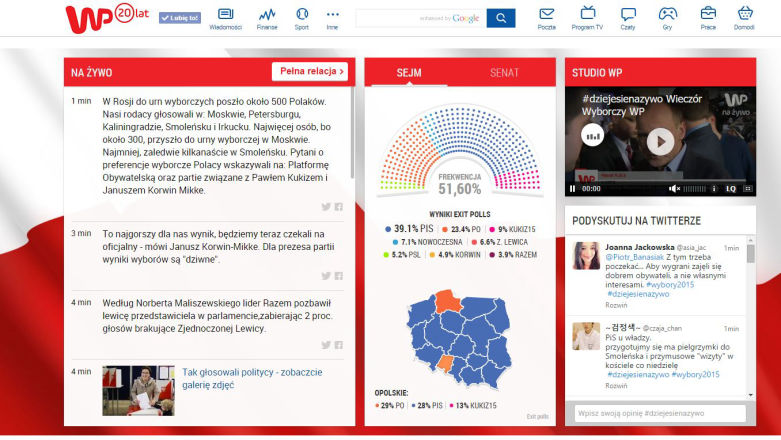Click Joanna Jackowska's avatar photo
The image size is (781, 440).
click(x=586, y=256)
